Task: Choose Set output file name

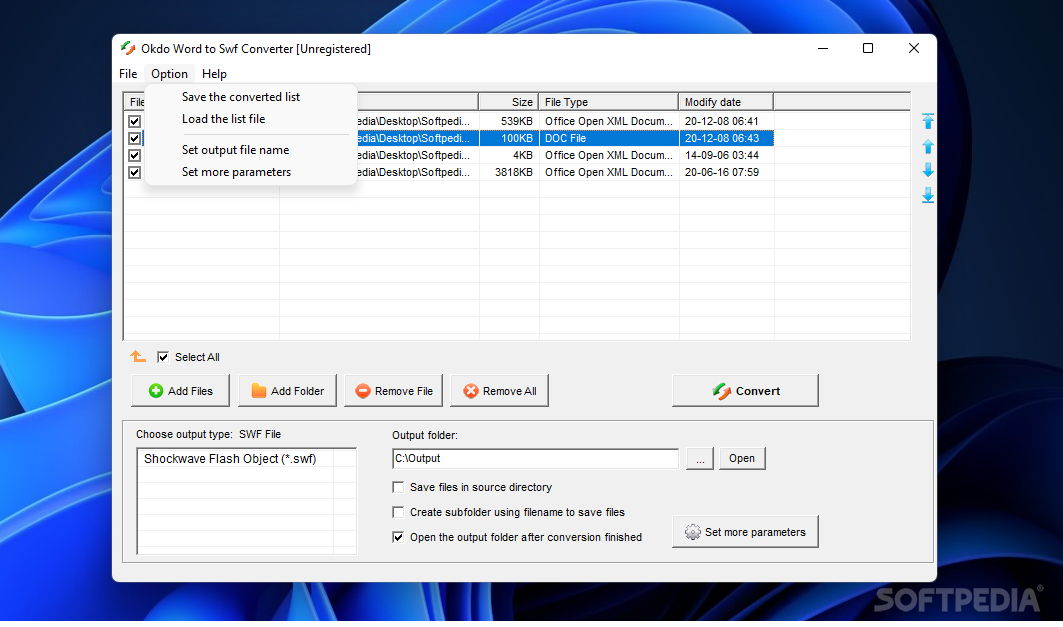Action: 235,150
